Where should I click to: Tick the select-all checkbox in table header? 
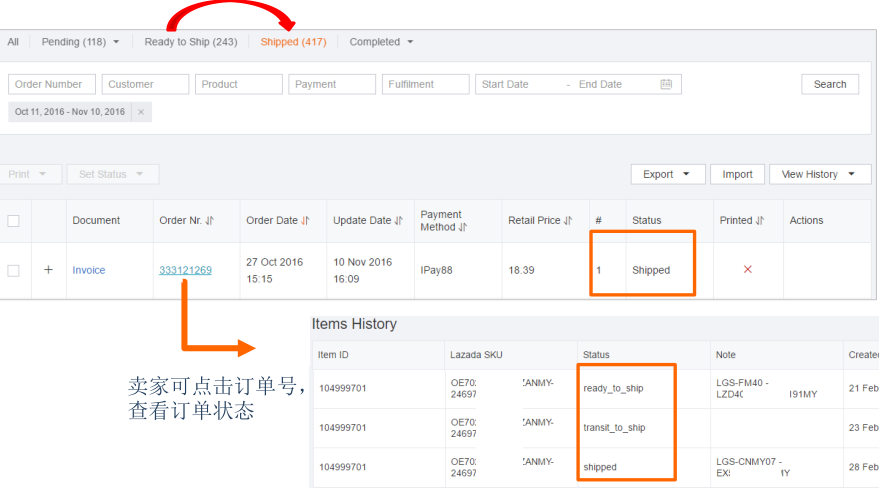13,221
